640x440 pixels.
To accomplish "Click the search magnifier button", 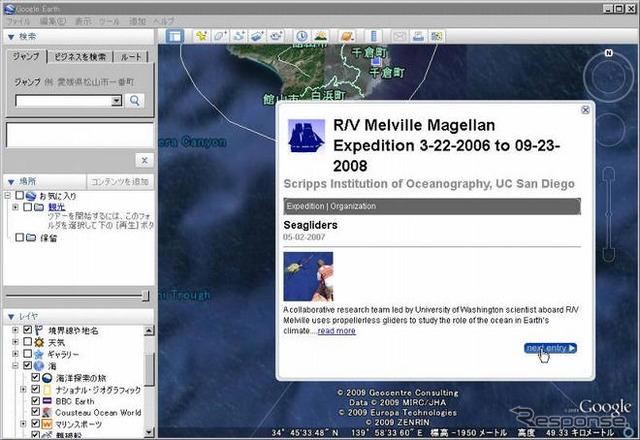I will point(135,100).
